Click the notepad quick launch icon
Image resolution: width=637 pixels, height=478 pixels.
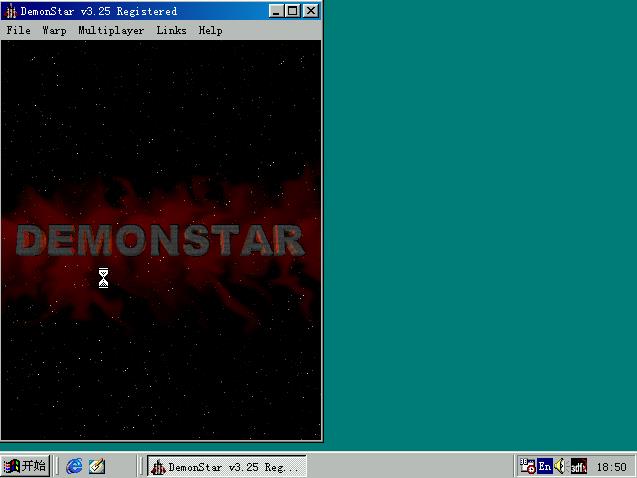tap(97, 466)
